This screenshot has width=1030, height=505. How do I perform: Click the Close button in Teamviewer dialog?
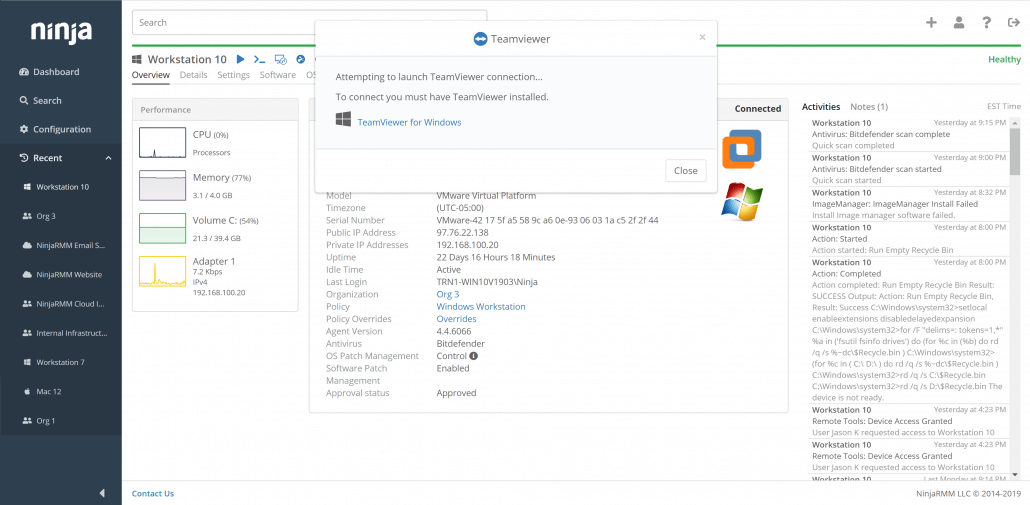685,170
